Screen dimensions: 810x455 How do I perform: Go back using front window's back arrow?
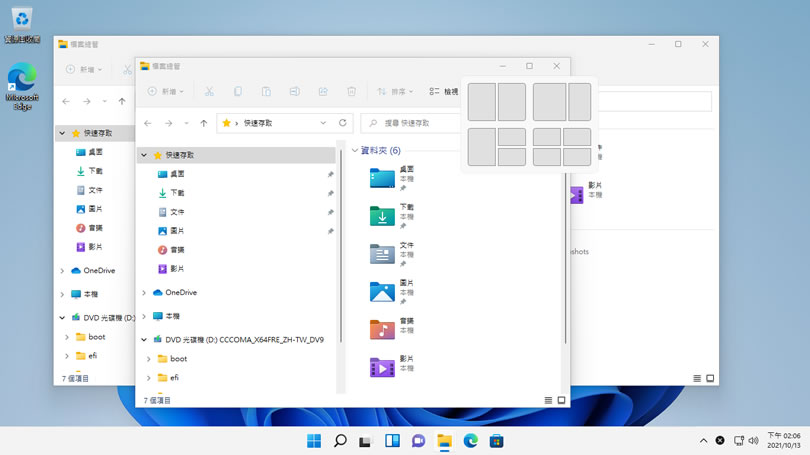[148, 123]
